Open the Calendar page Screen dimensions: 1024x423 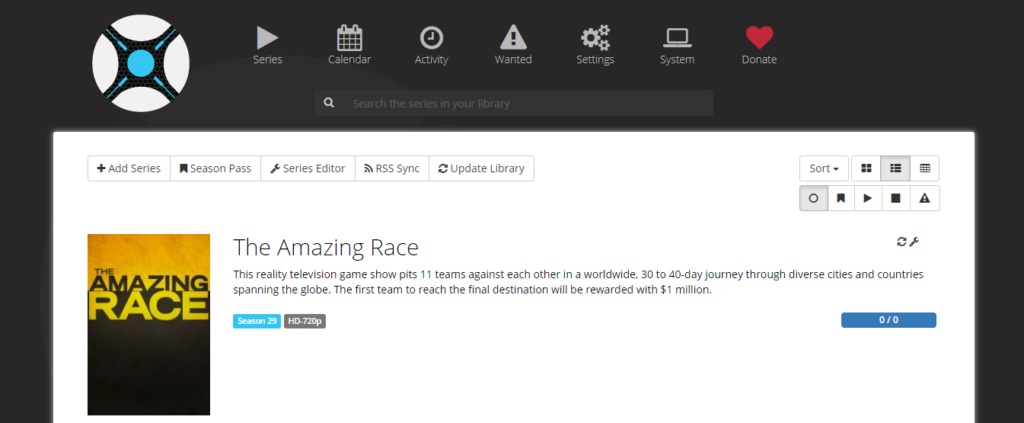349,46
